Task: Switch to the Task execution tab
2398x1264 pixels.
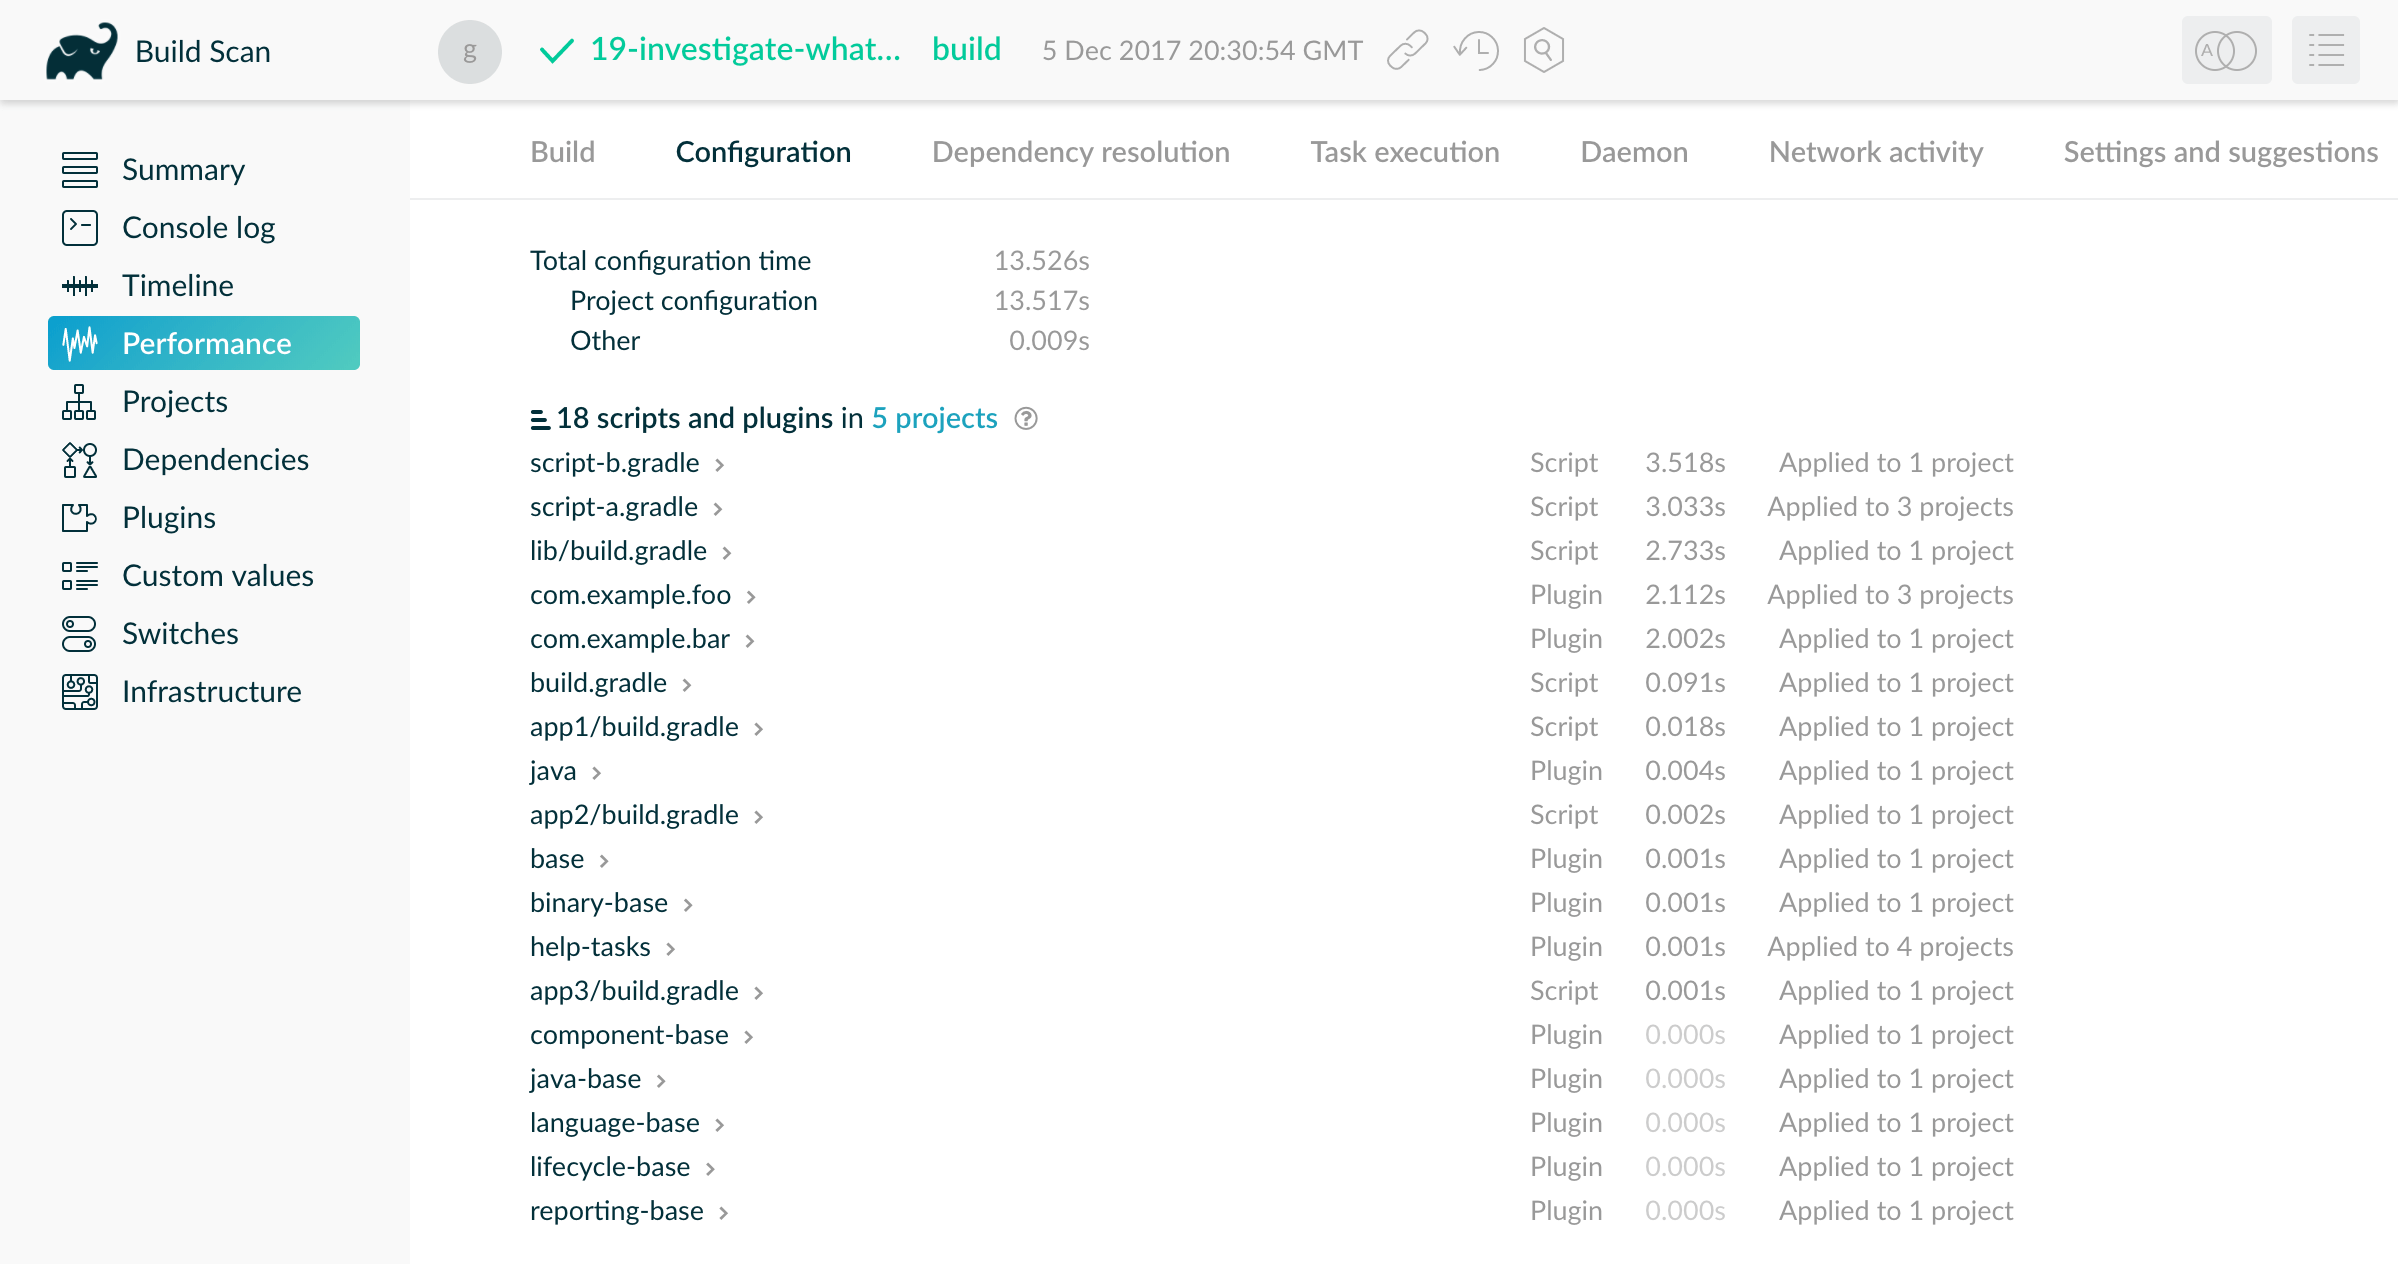Action: coord(1404,151)
